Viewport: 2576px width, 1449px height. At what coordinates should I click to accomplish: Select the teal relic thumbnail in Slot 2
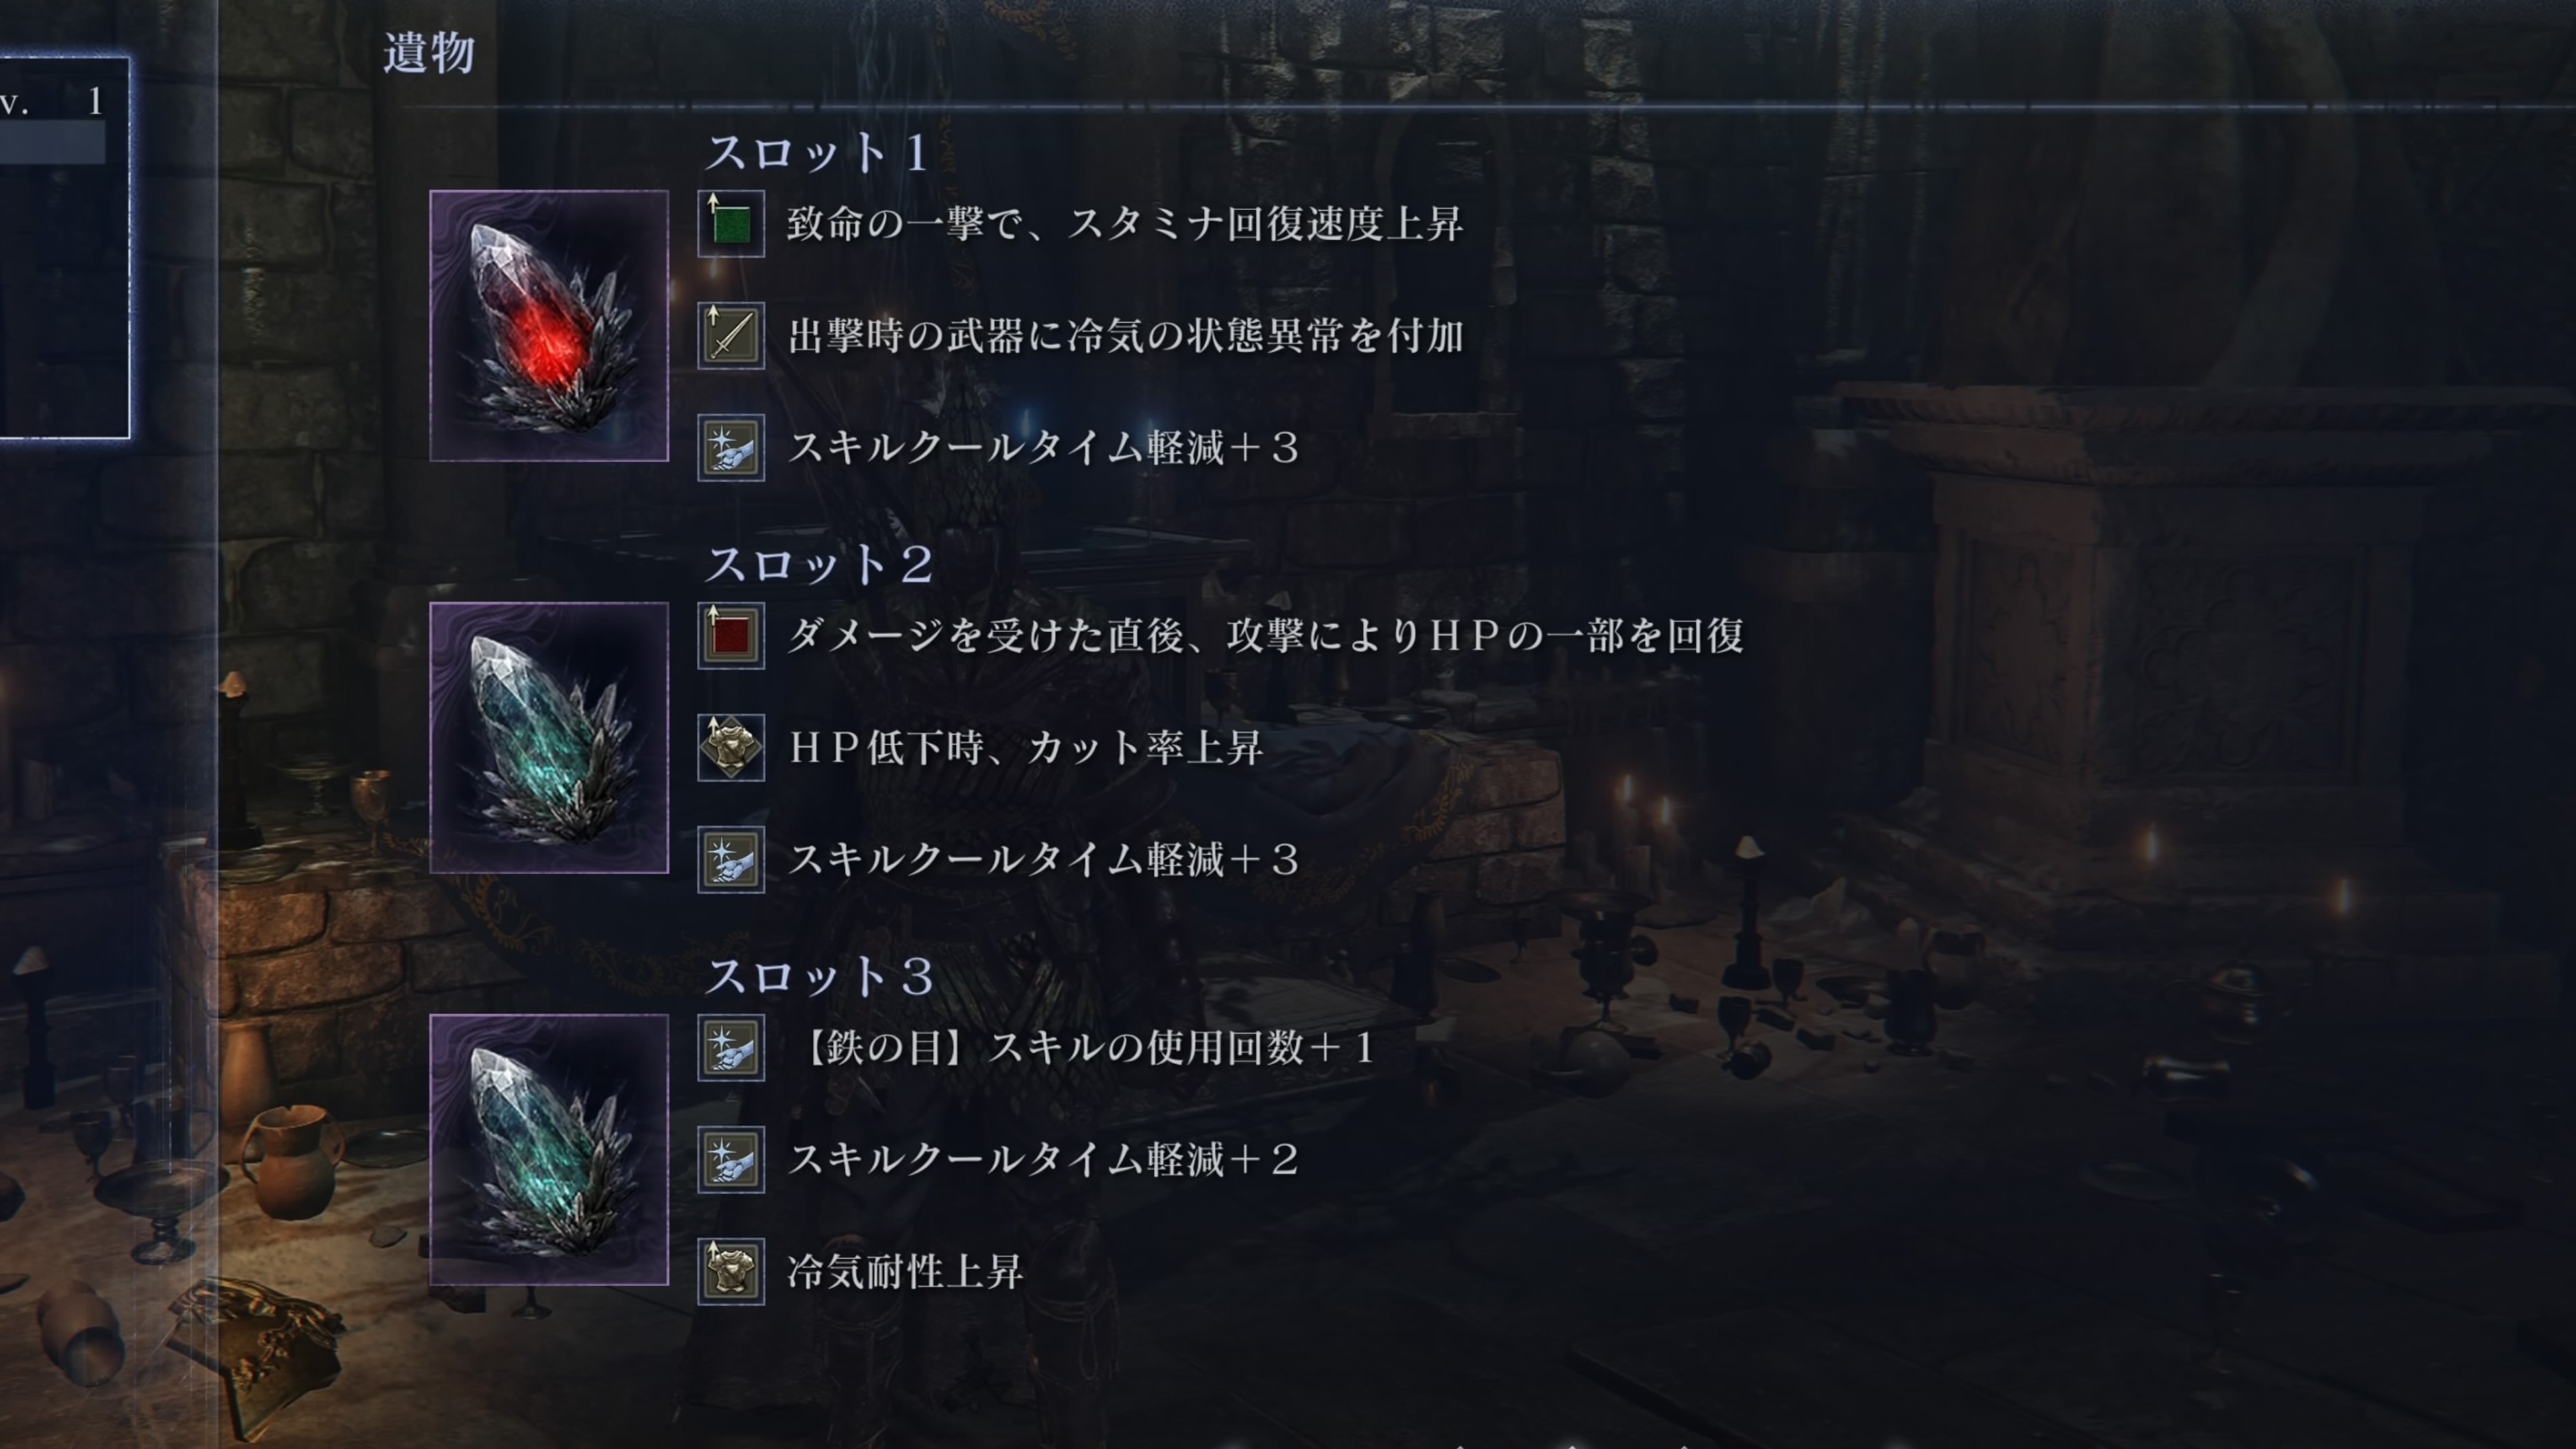tap(549, 738)
